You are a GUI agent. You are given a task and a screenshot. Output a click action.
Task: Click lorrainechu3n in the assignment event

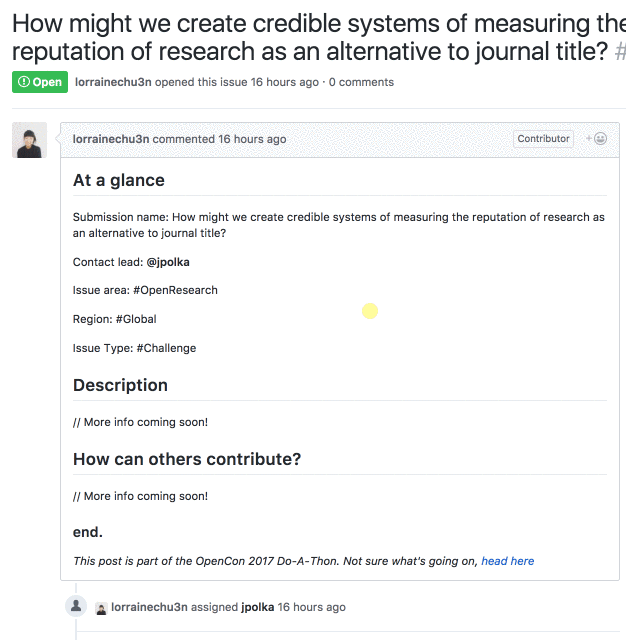149,607
